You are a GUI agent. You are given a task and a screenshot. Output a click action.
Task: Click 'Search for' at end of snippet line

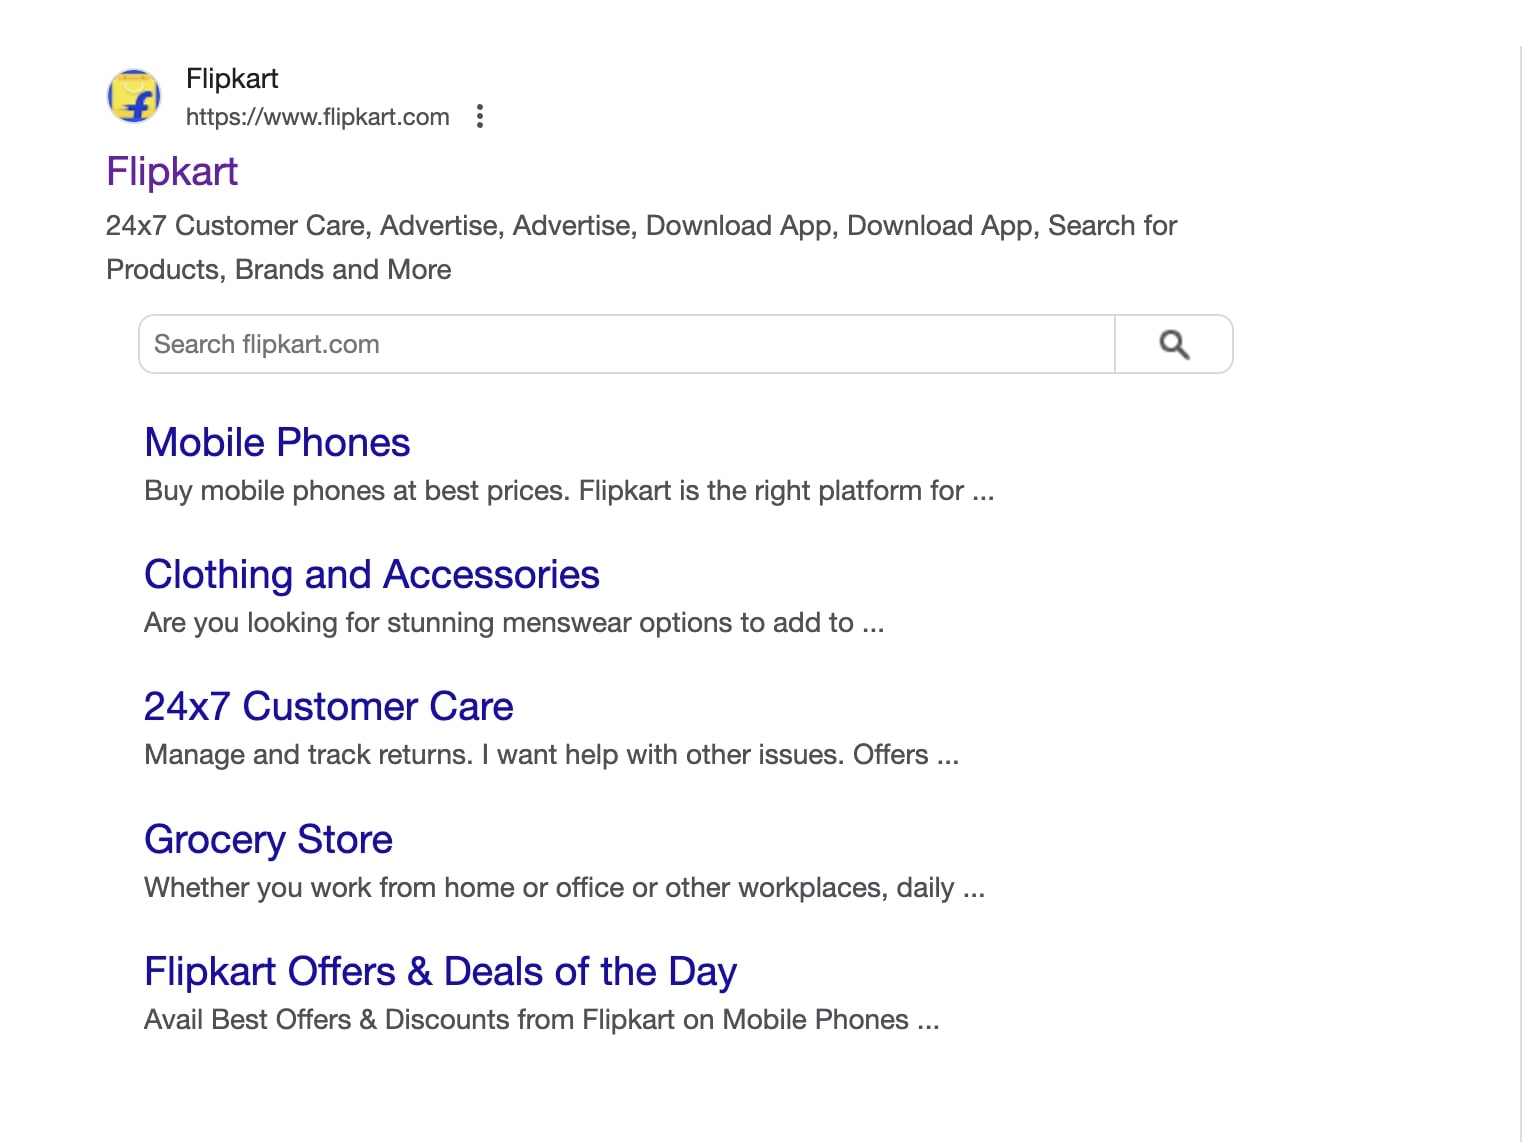coord(1111,226)
